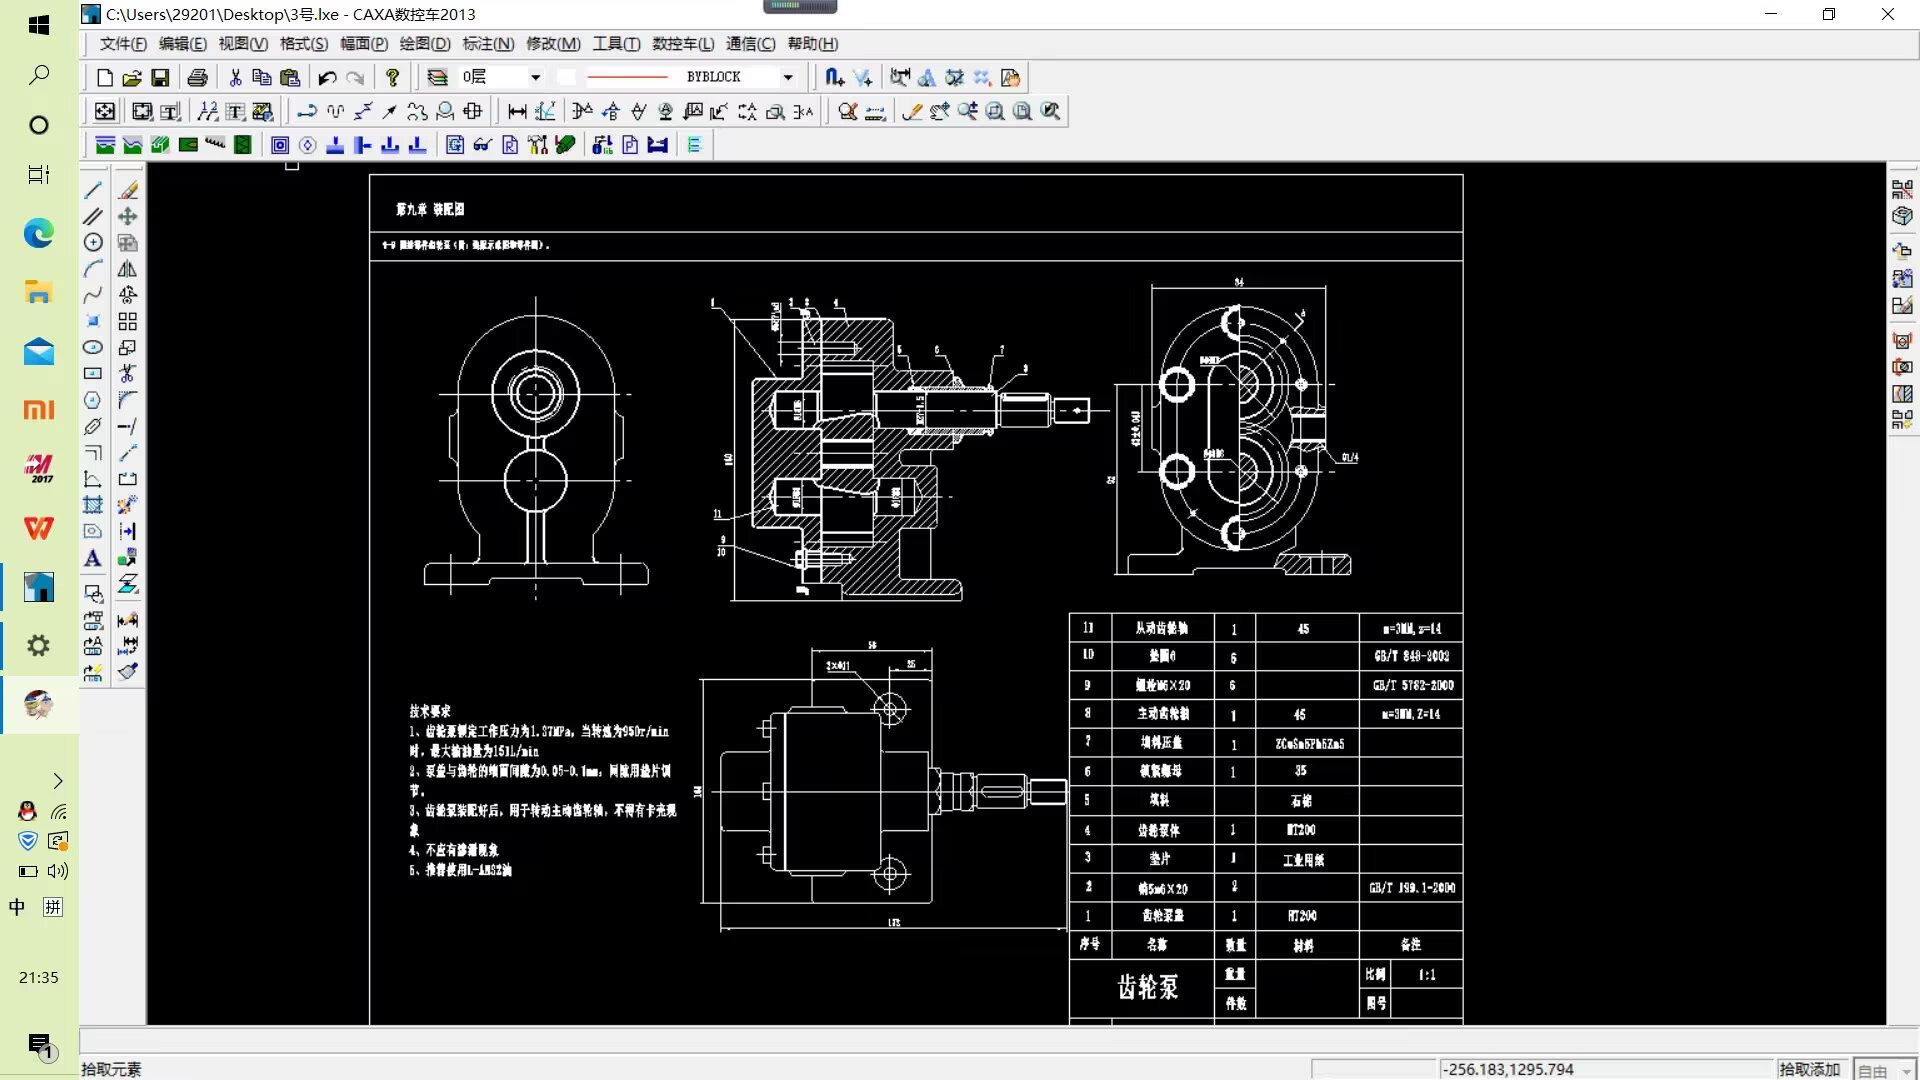
Task: Open the 自由 snap mode dropdown
Action: pos(1906,1070)
